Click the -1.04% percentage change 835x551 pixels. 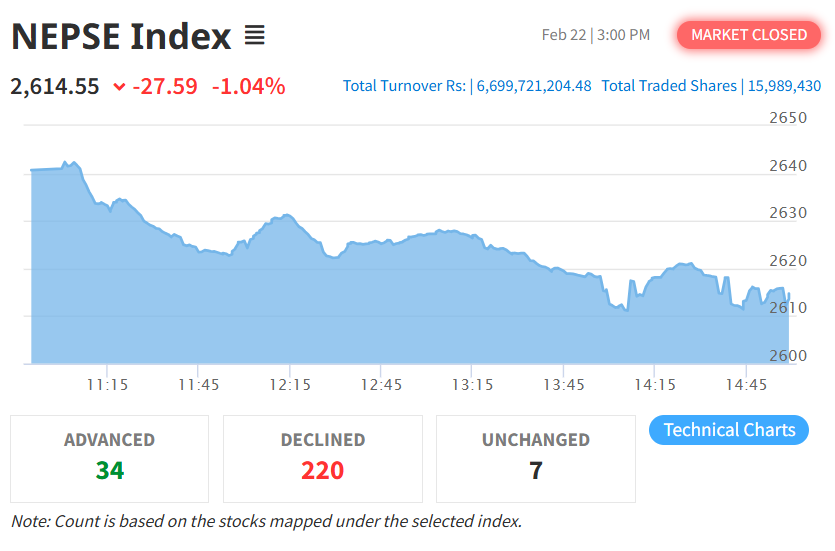pyautogui.click(x=248, y=87)
